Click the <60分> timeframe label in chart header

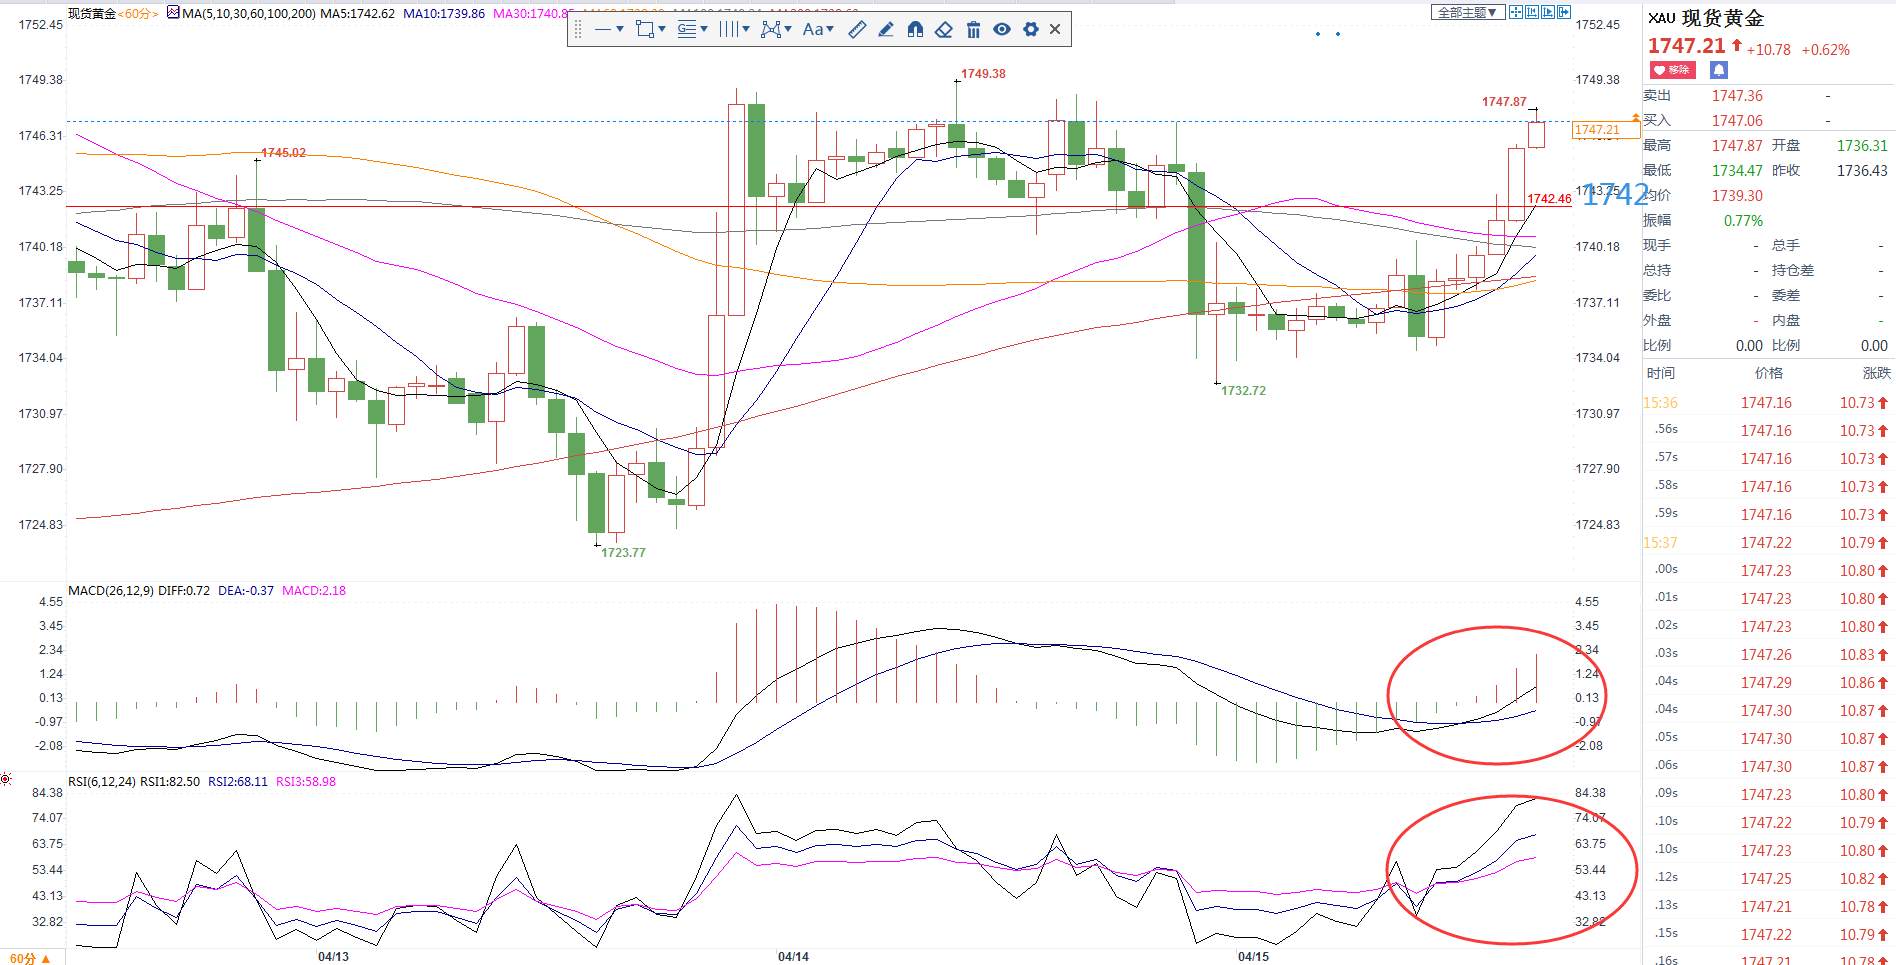pyautogui.click(x=138, y=14)
